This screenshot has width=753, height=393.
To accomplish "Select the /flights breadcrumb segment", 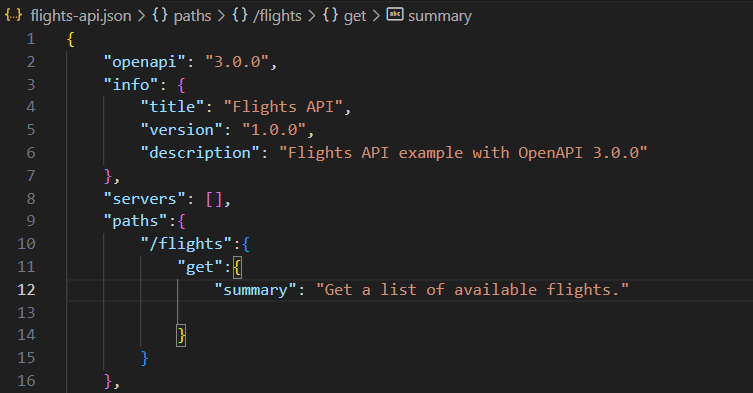I will pos(278,16).
